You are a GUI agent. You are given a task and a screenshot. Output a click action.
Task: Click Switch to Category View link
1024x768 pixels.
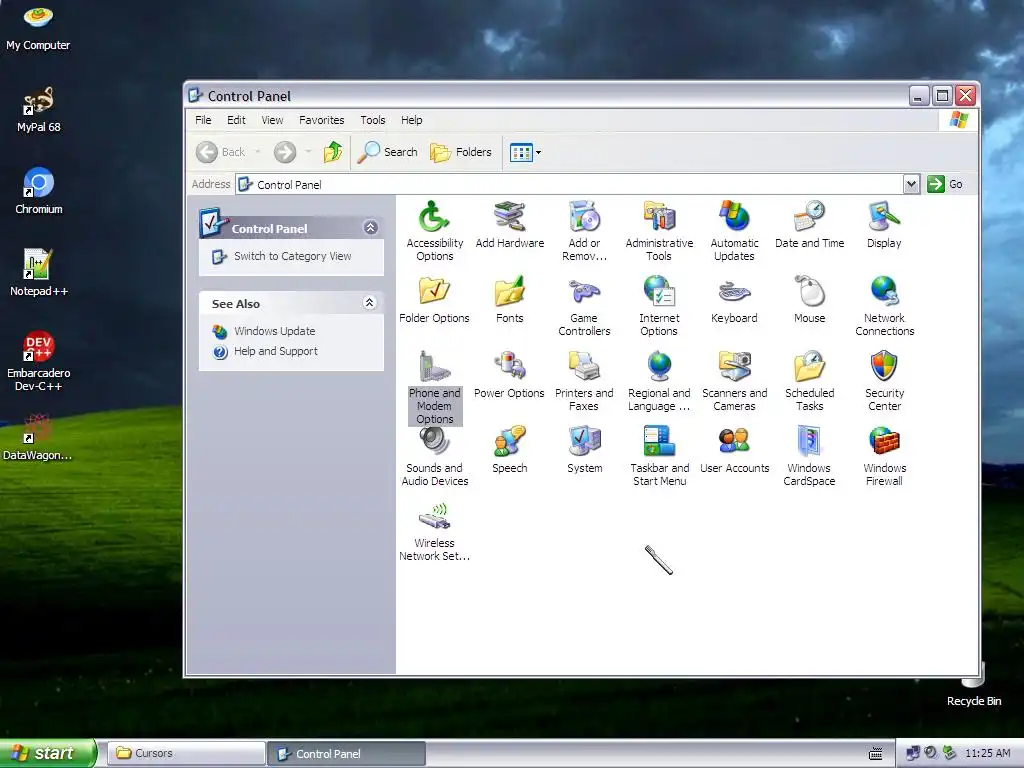[293, 256]
